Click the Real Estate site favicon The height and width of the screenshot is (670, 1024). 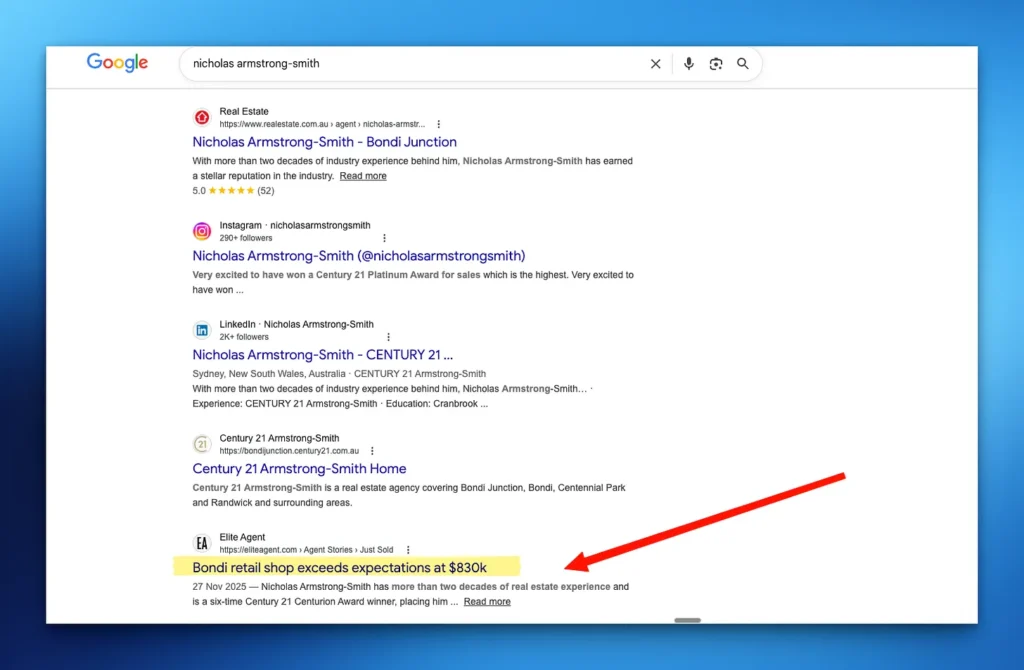click(x=202, y=117)
